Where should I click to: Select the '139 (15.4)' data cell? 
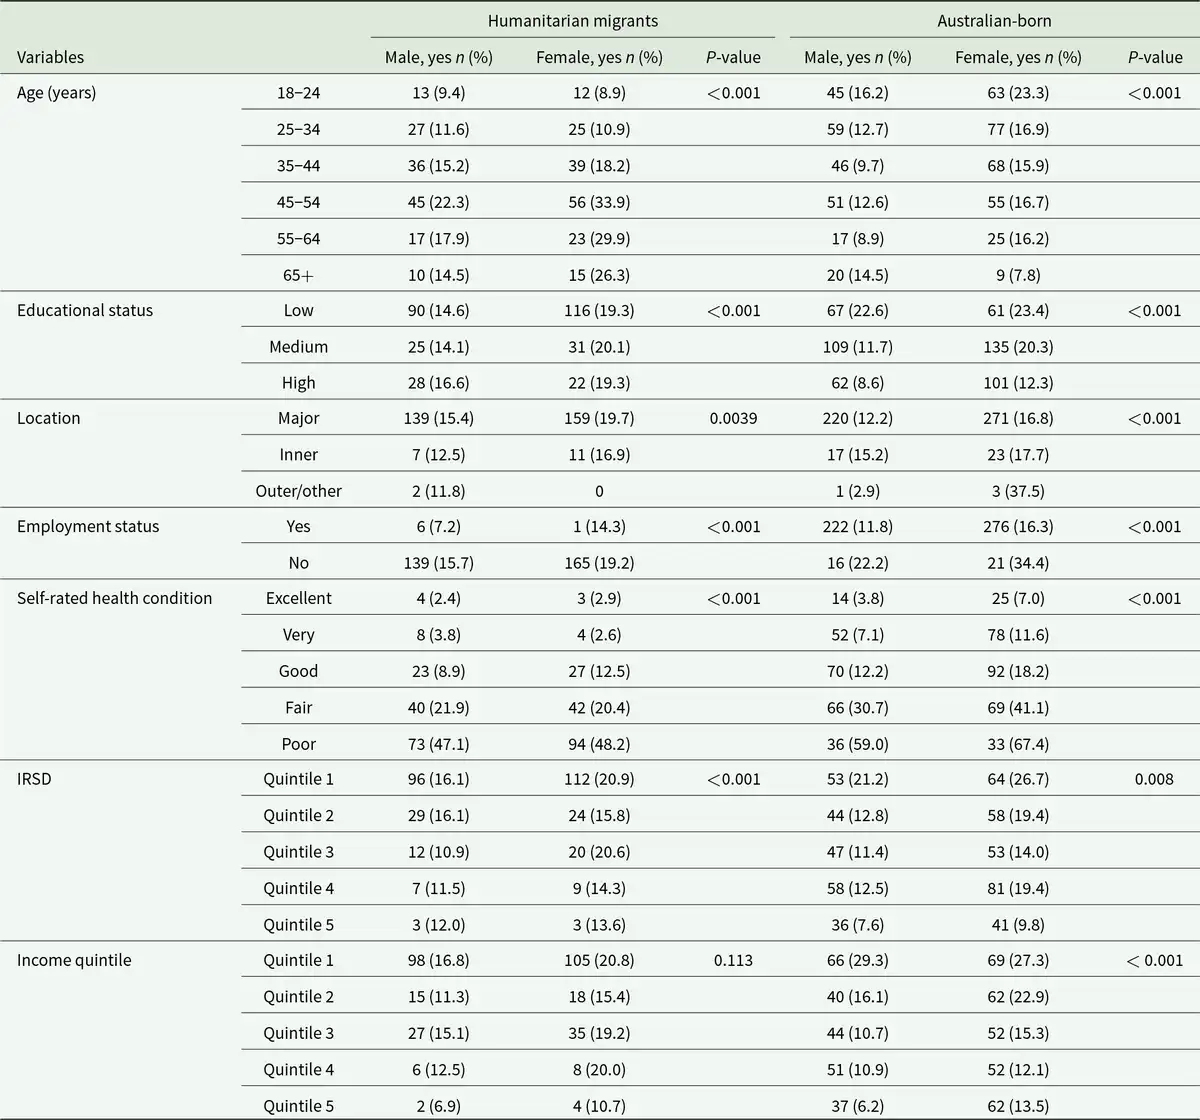point(438,418)
